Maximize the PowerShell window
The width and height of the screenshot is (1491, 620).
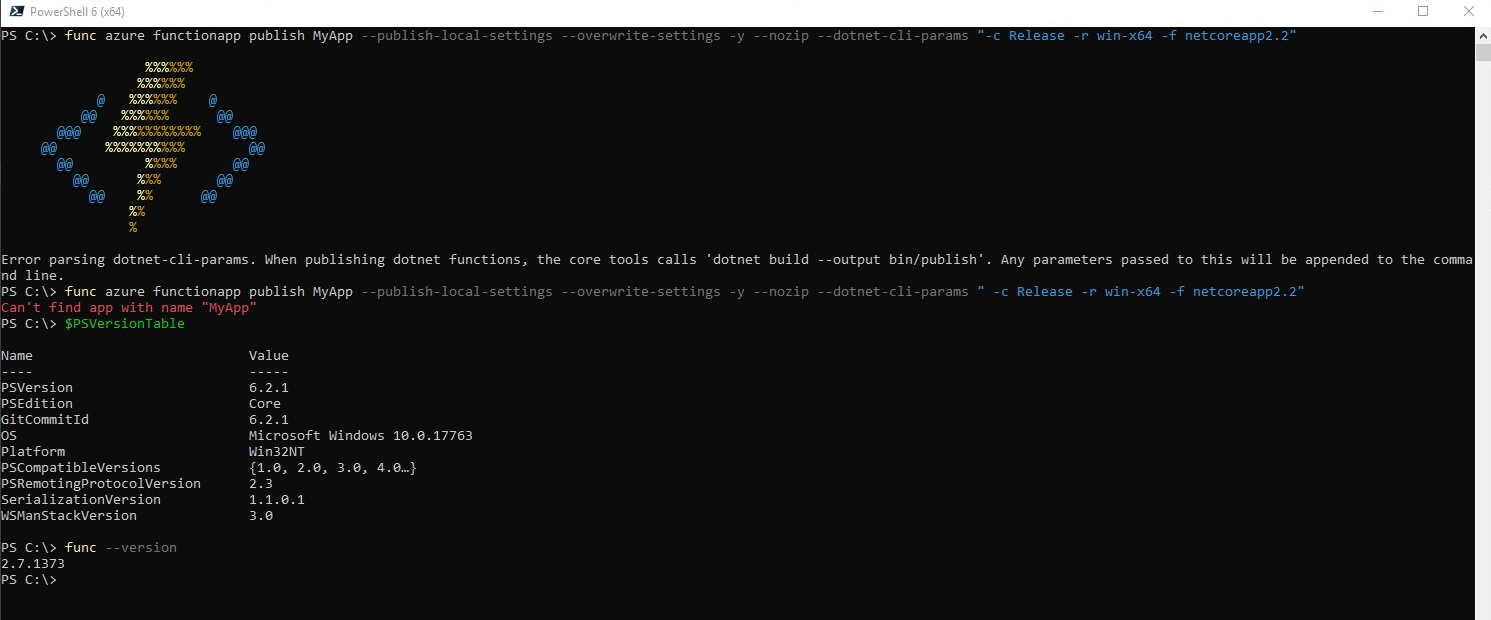coord(1423,11)
